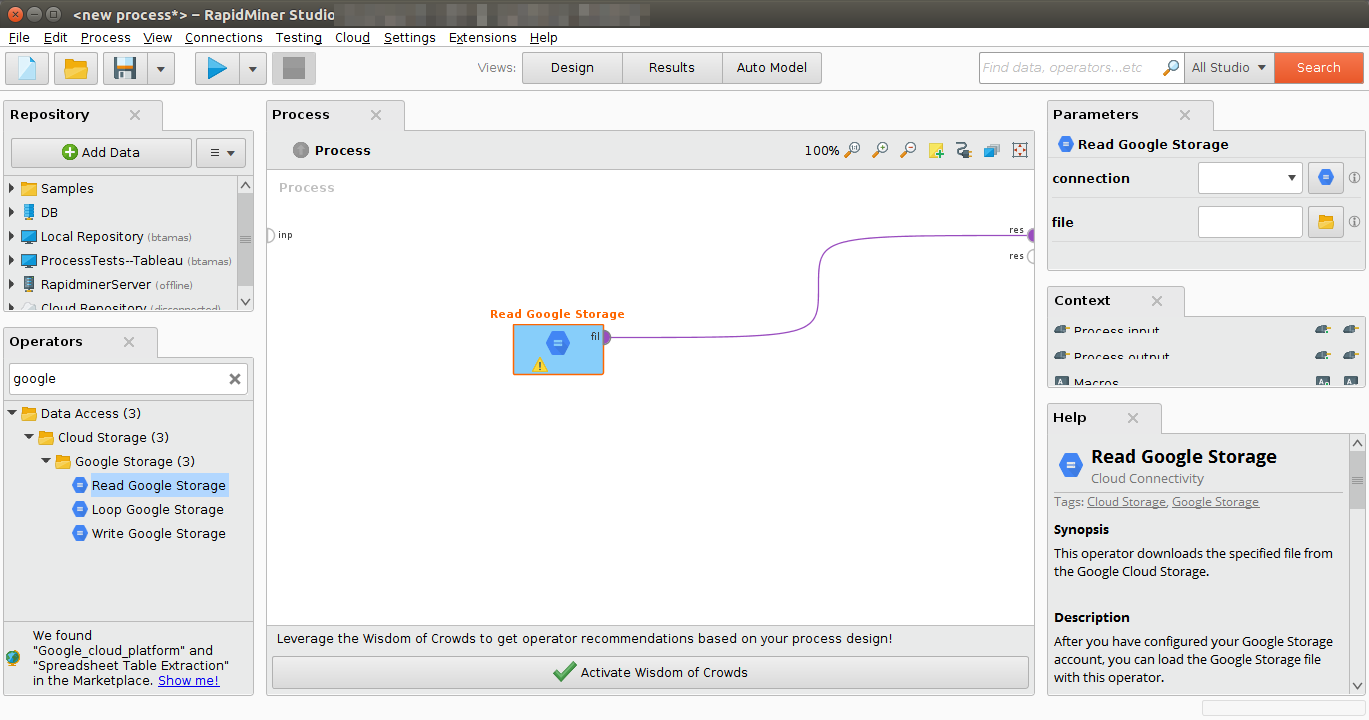The width and height of the screenshot is (1369, 720).
Task: Open the connection combo box in Parameters
Action: point(1250,178)
